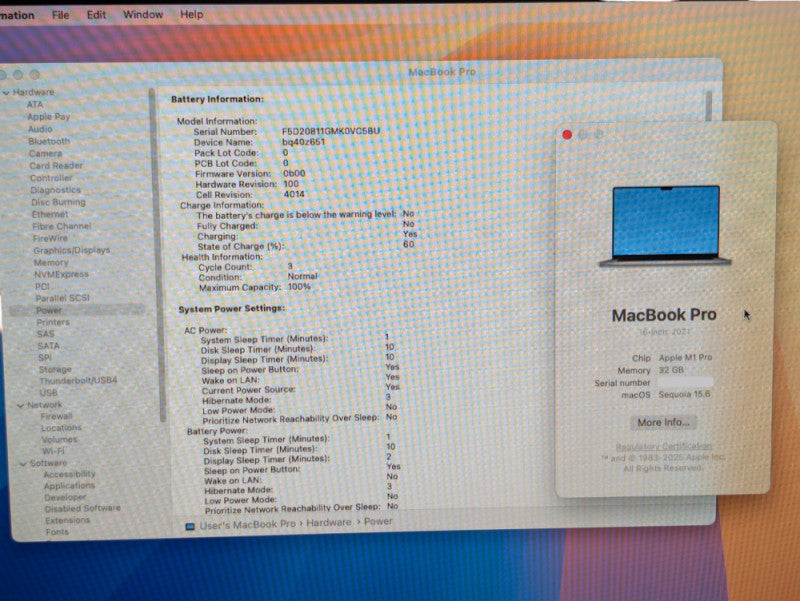Select Accessibility under Software

[69, 474]
